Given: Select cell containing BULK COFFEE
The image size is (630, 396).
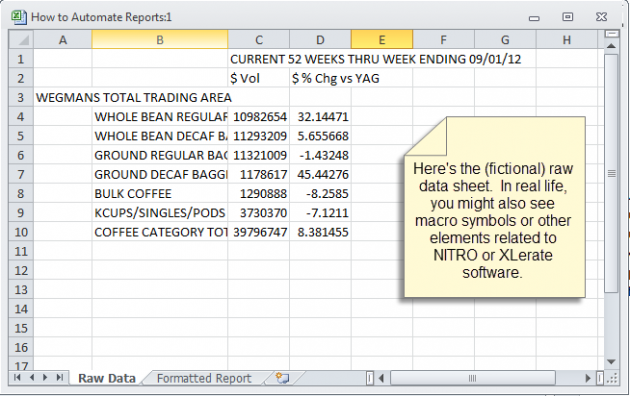Looking at the screenshot, I should (x=160, y=194).
